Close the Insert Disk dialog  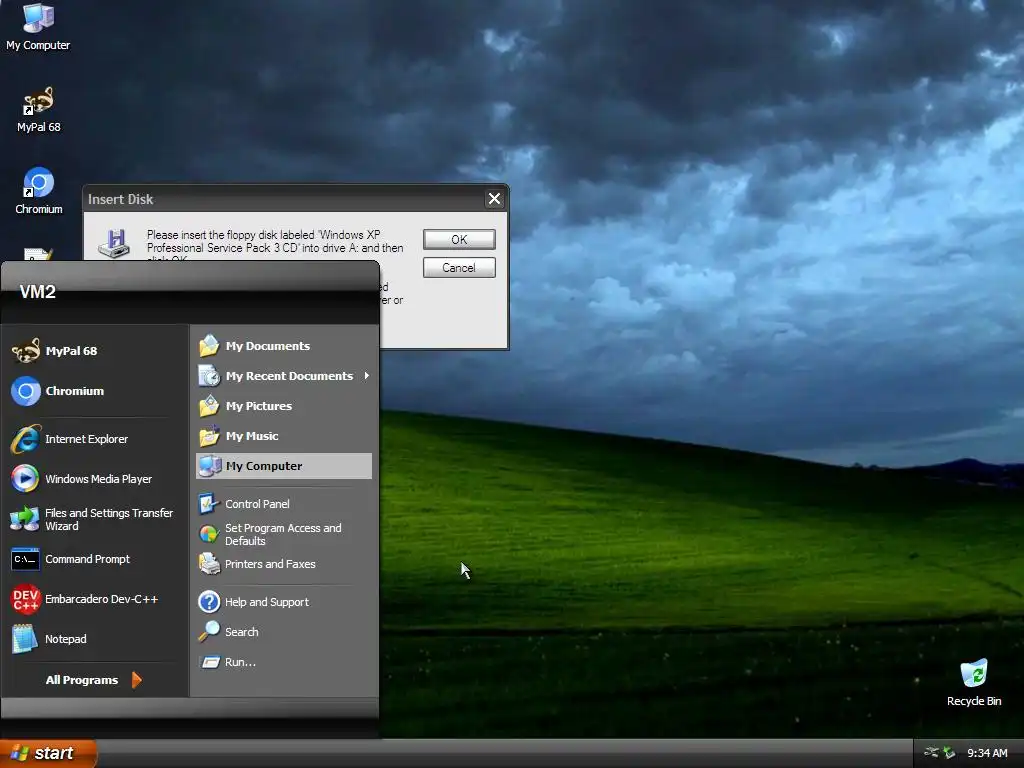coord(494,199)
